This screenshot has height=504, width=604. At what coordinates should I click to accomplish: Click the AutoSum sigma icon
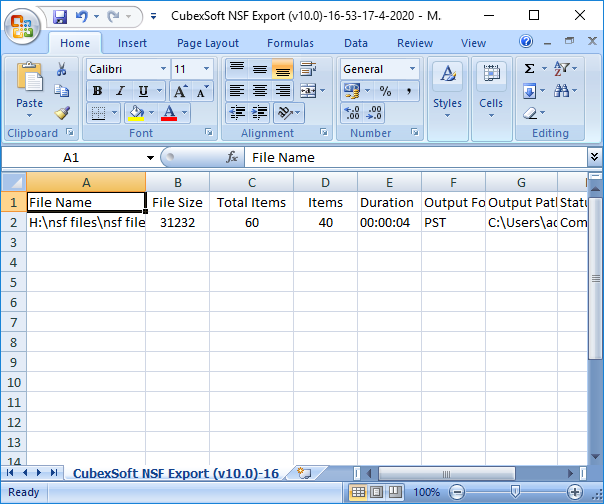click(x=529, y=69)
